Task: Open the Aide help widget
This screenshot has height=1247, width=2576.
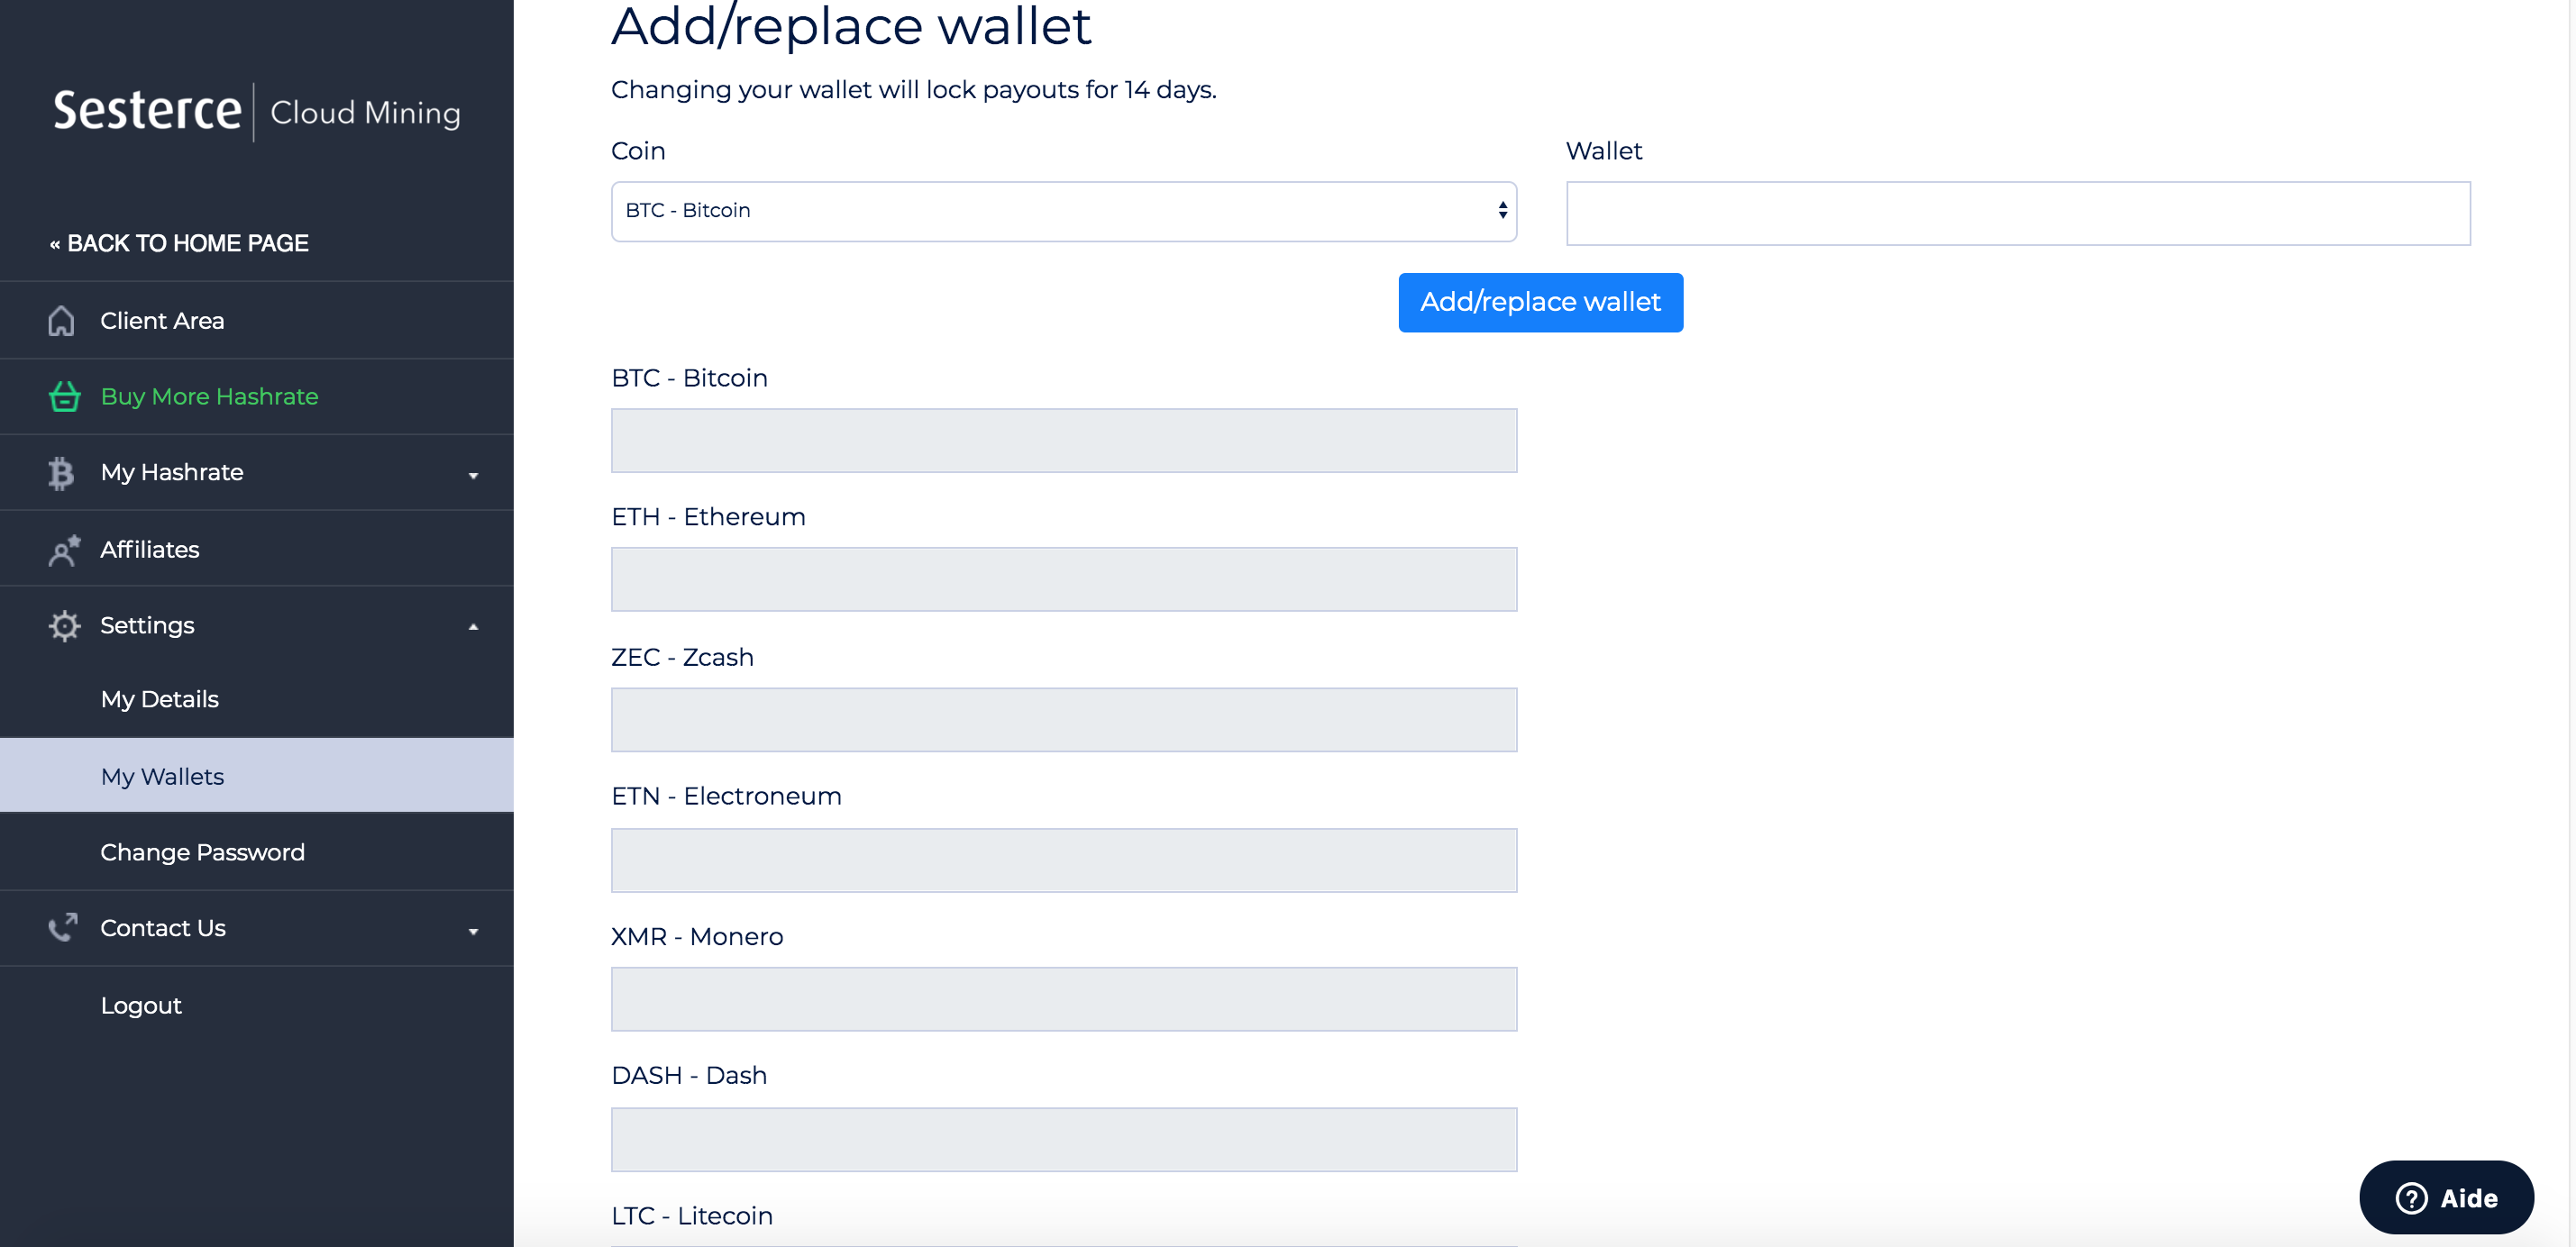Action: point(2446,1198)
